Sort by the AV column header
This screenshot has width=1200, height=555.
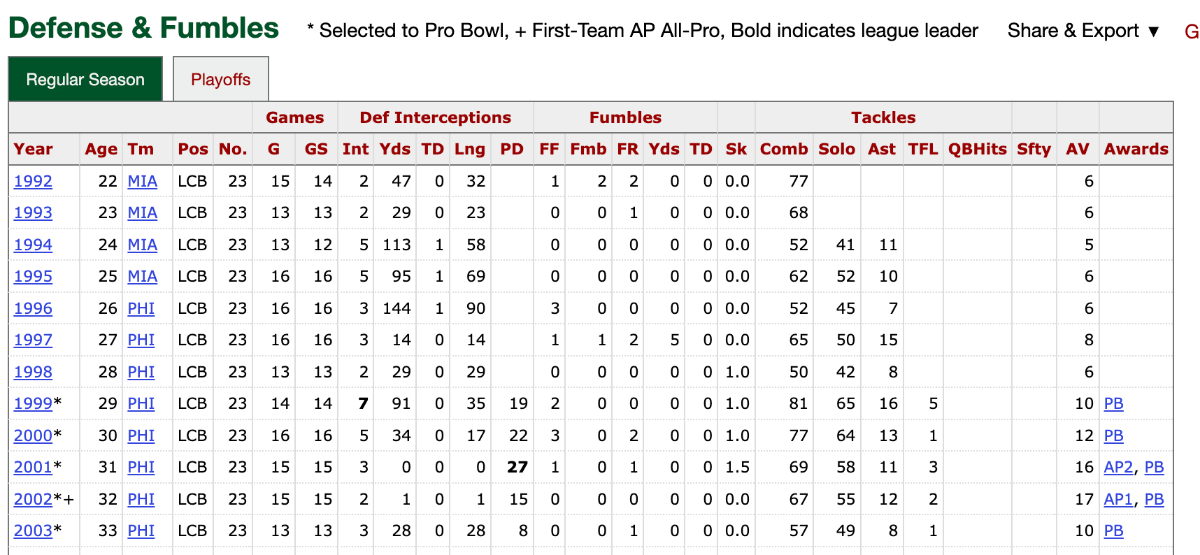click(x=1077, y=149)
